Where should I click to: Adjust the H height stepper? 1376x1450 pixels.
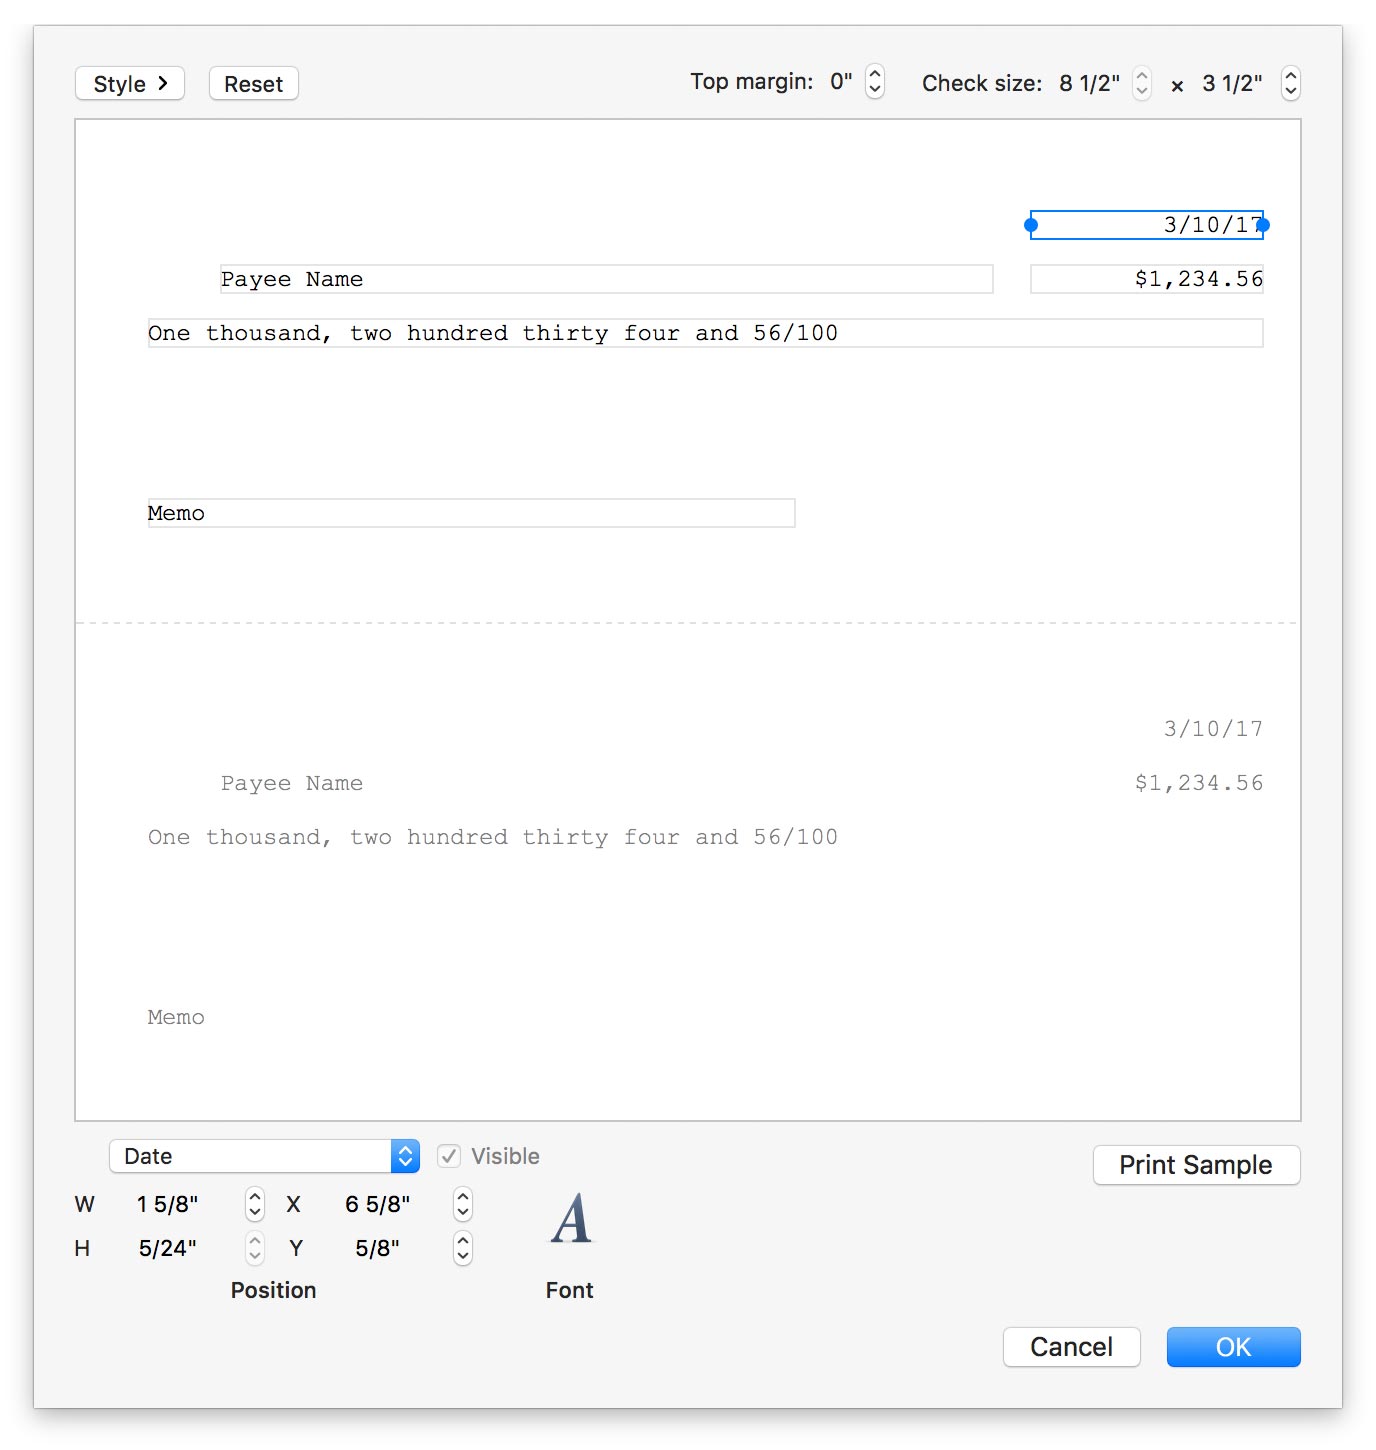click(x=255, y=1248)
